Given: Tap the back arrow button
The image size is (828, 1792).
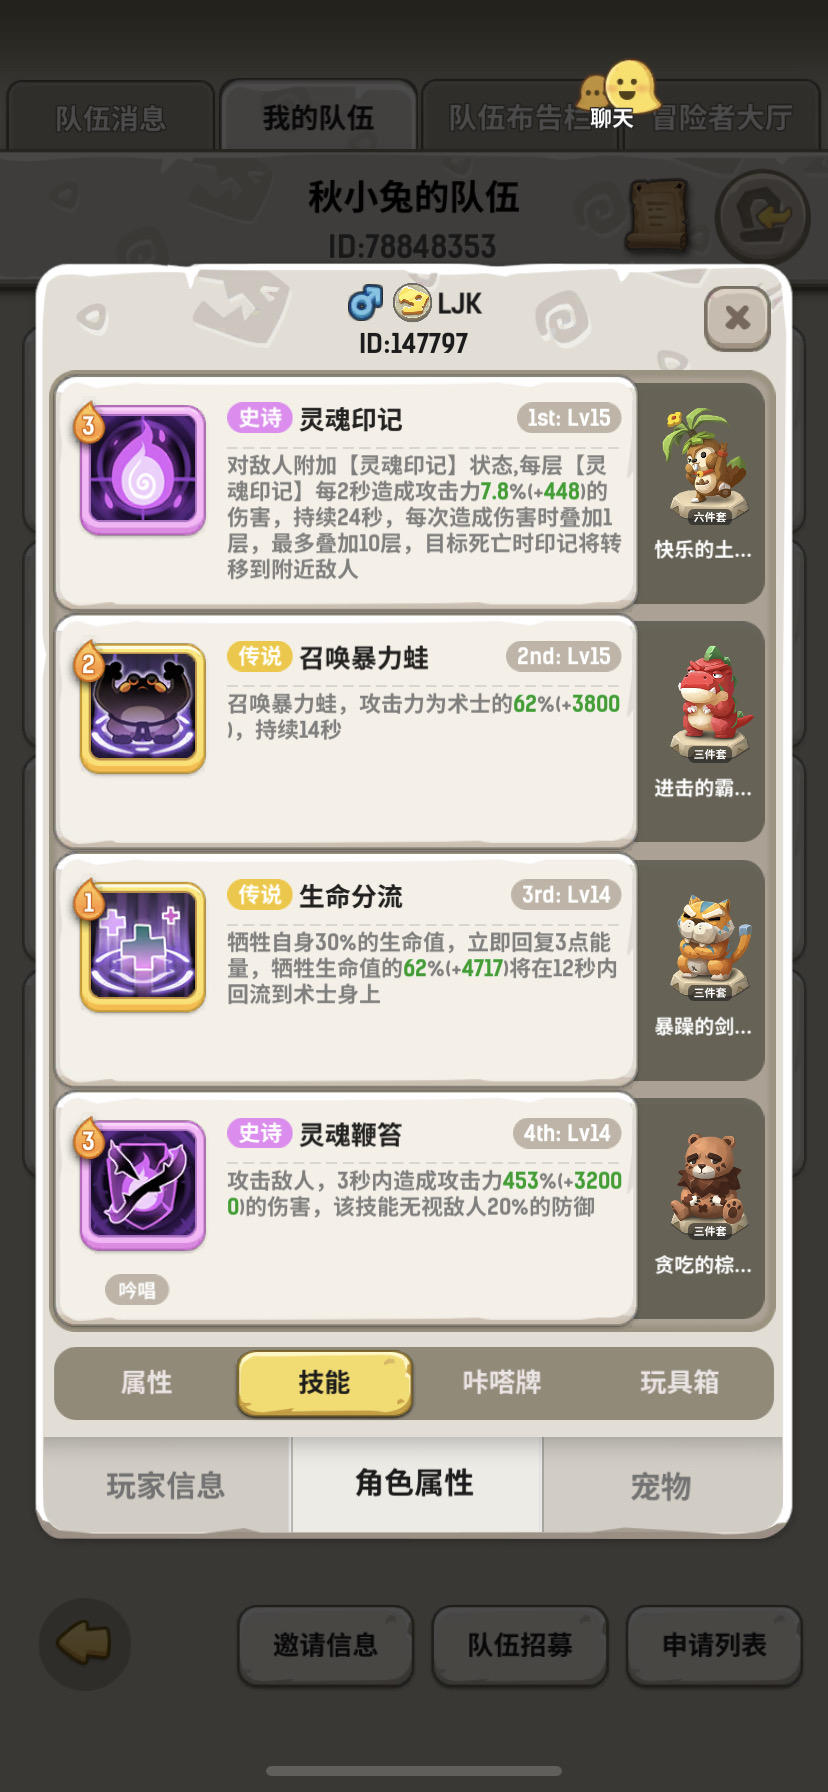Looking at the screenshot, I should [x=85, y=1644].
